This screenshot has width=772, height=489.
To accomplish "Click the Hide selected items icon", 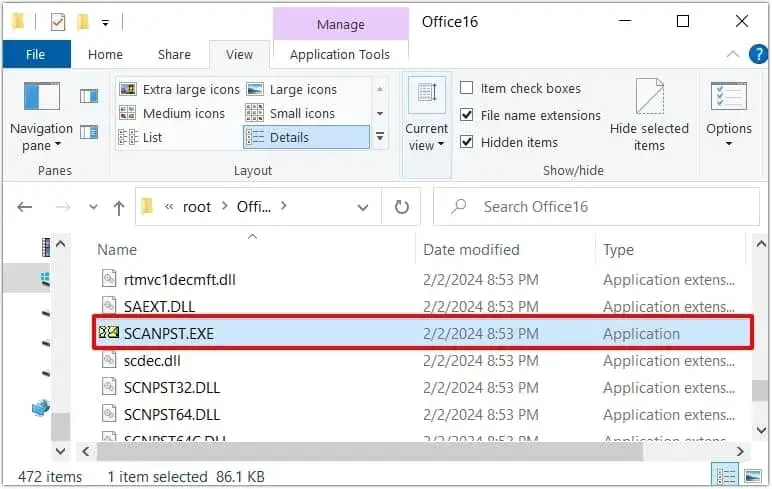I will pos(649,97).
